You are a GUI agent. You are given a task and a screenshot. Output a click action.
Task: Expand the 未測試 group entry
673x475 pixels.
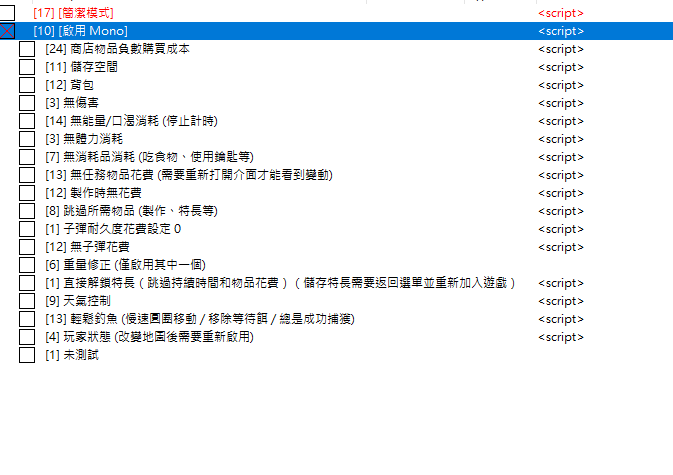click(27, 355)
